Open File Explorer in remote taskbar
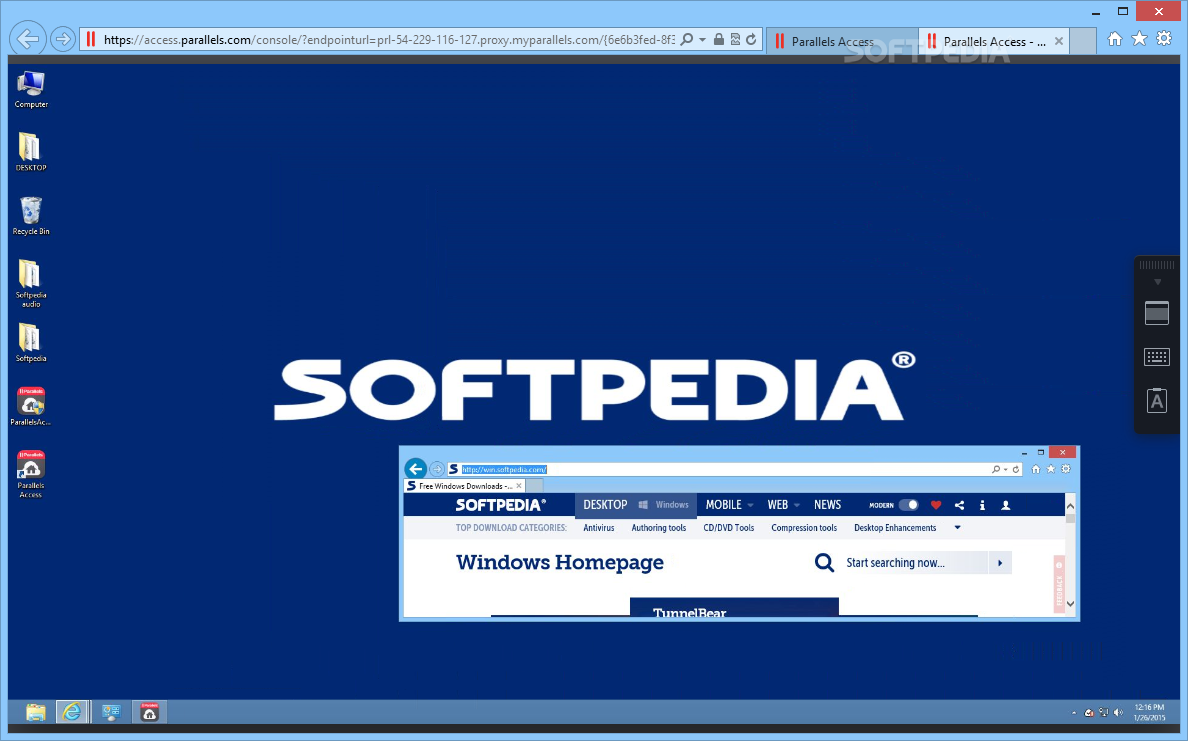 (x=35, y=712)
